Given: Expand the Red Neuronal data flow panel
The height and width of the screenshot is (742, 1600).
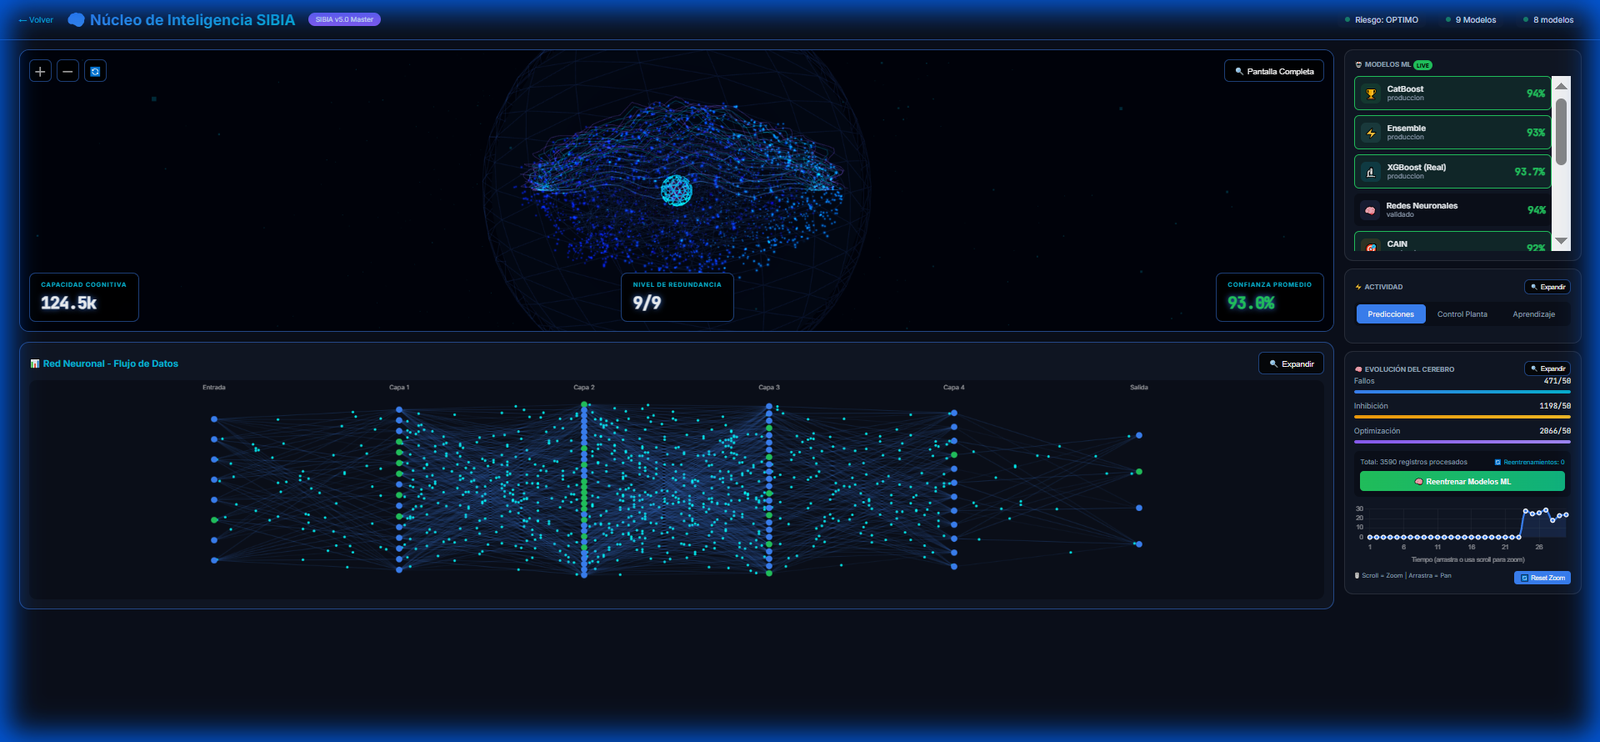Looking at the screenshot, I should click(x=1291, y=364).
